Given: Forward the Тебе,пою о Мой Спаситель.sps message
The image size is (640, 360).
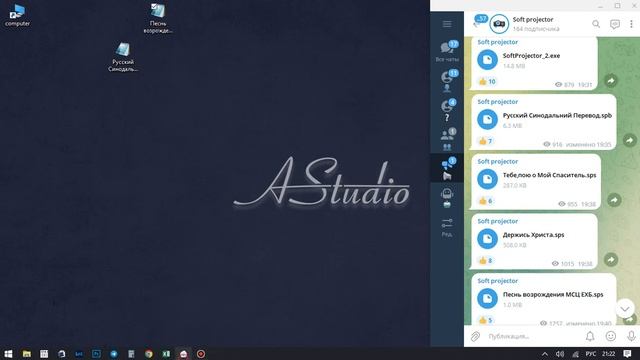Looking at the screenshot, I should 614,200.
